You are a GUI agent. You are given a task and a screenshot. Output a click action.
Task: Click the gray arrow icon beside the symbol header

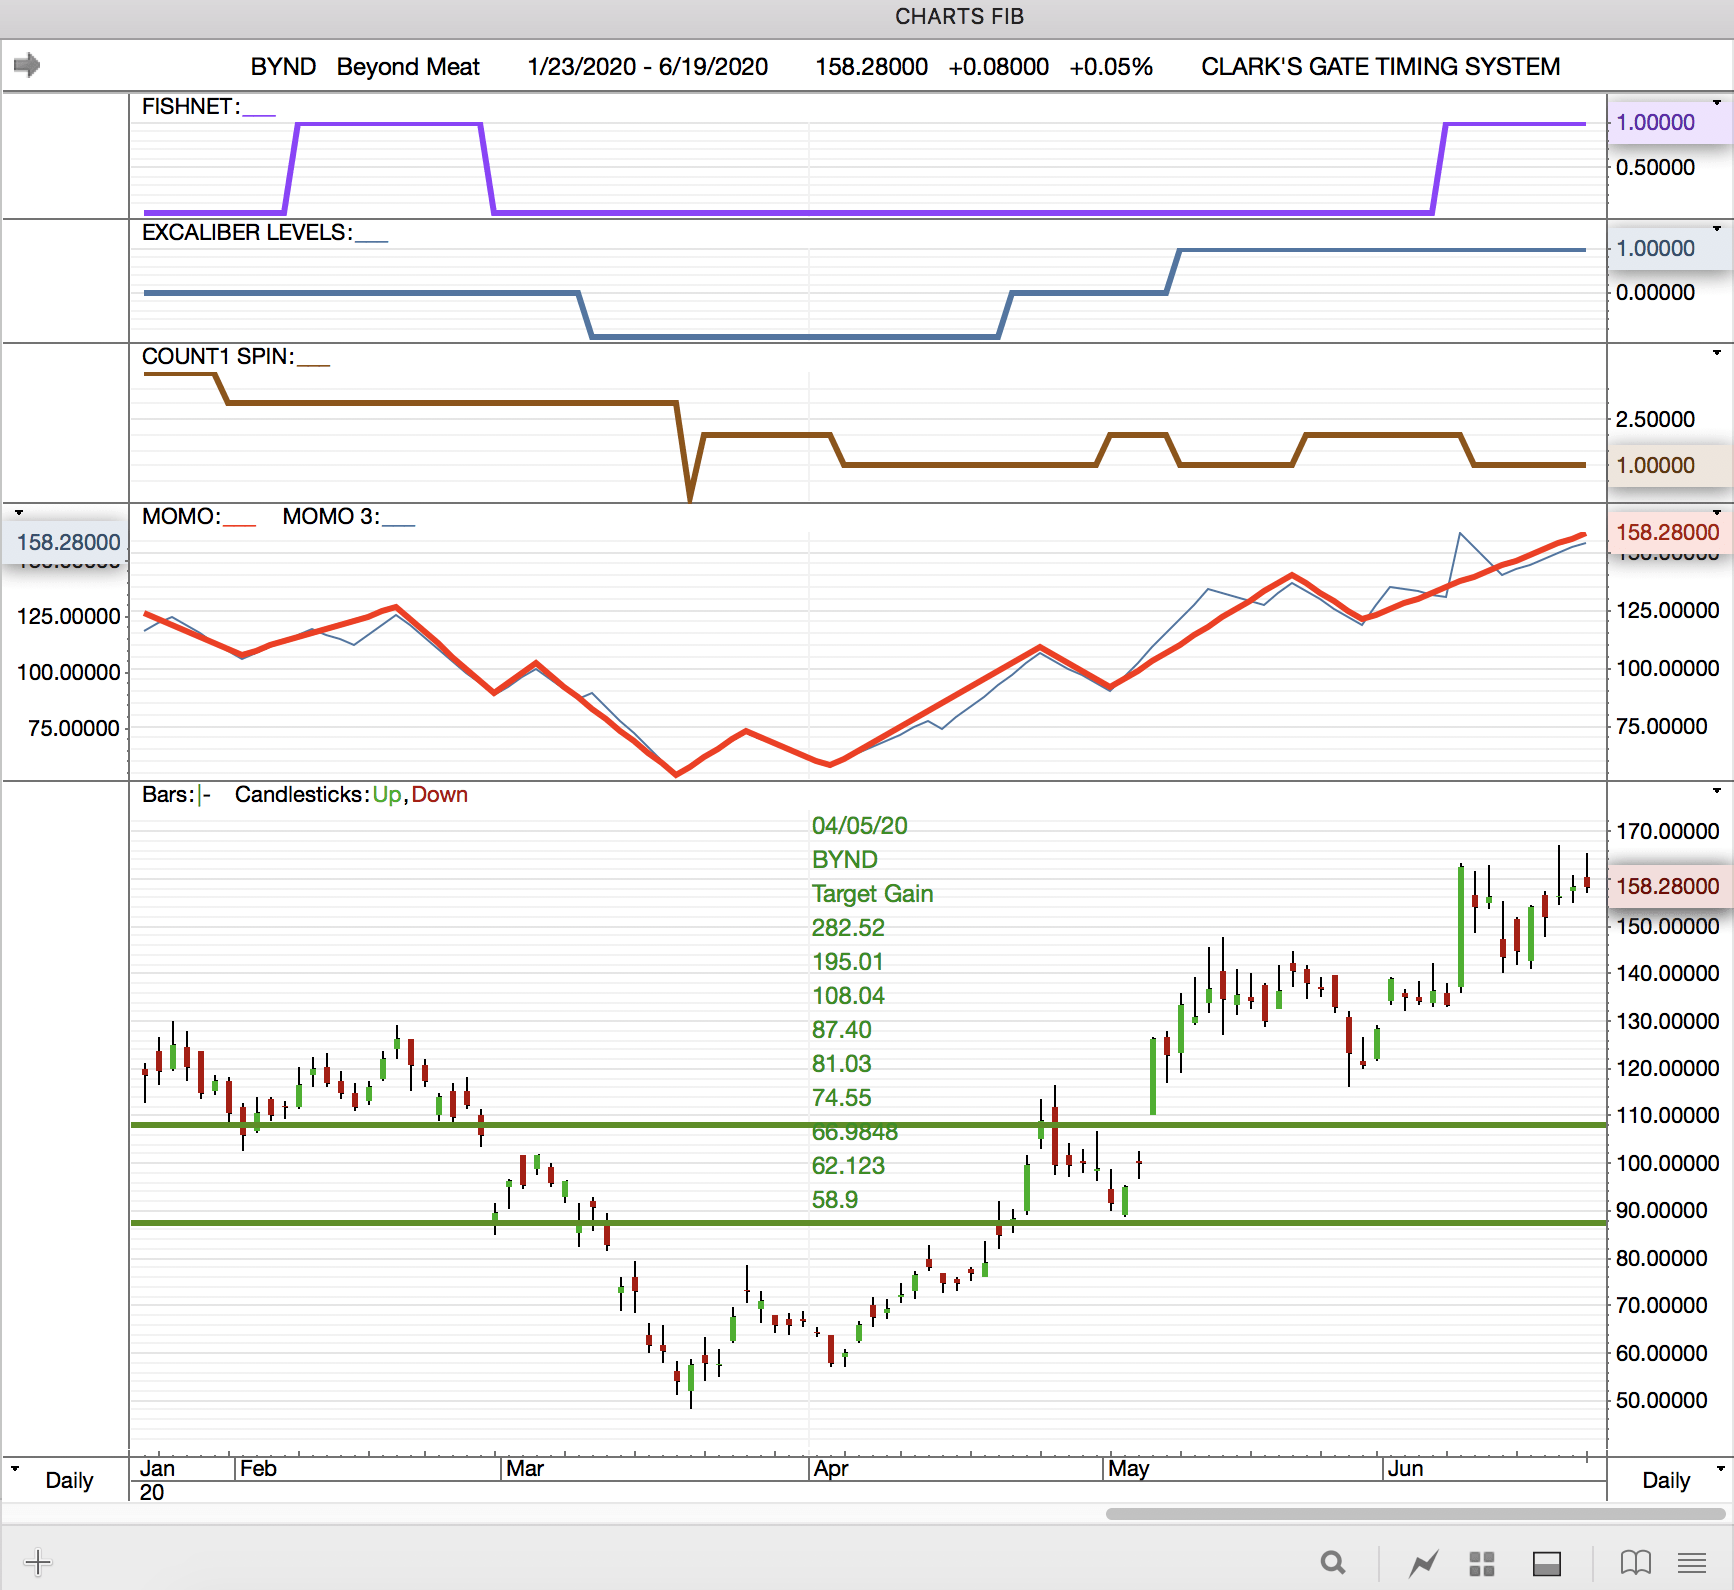[27, 65]
